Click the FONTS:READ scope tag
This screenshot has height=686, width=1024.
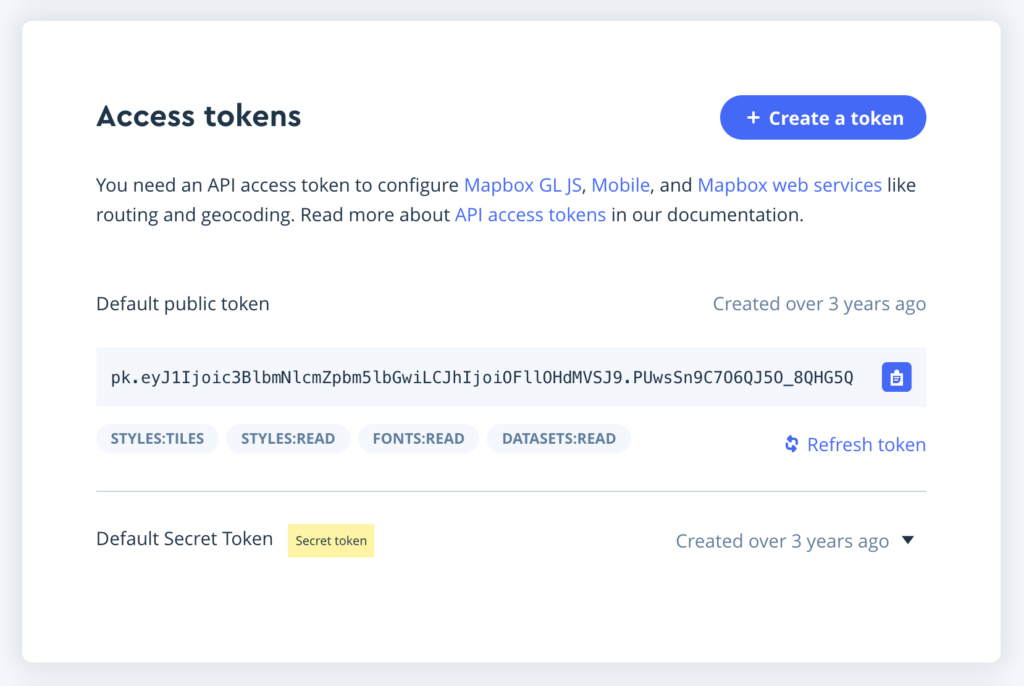pos(419,438)
